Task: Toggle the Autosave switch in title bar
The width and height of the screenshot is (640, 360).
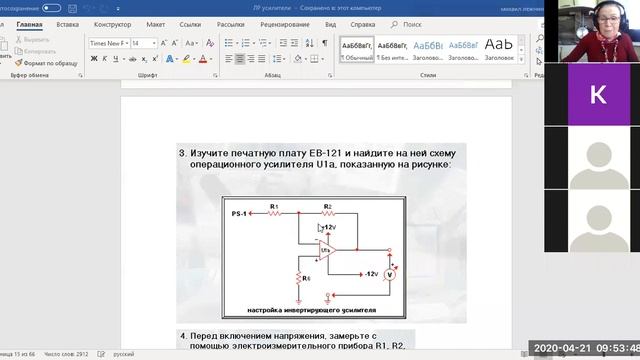Action: (51, 8)
